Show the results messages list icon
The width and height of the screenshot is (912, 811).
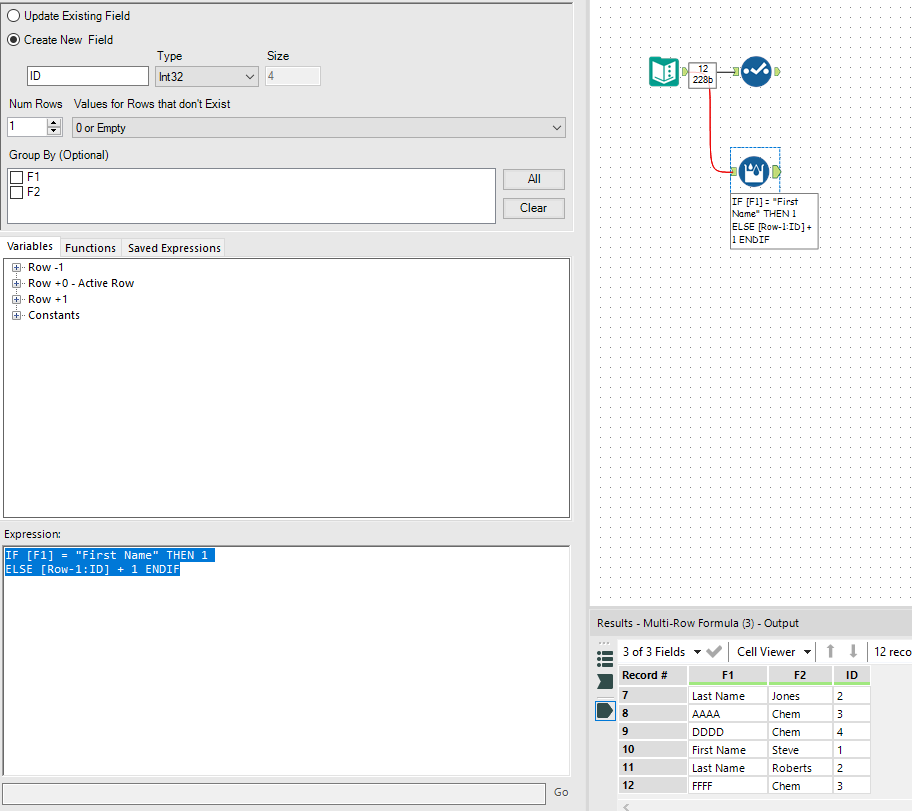pyautogui.click(x=605, y=658)
